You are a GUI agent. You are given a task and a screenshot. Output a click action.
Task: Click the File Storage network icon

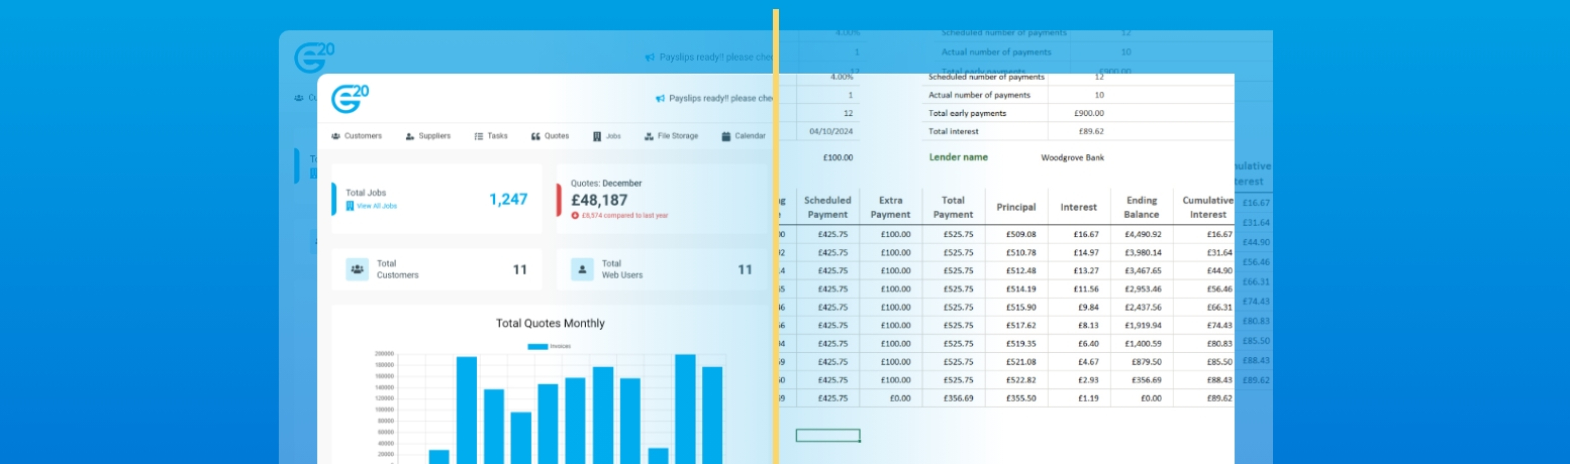pos(649,136)
